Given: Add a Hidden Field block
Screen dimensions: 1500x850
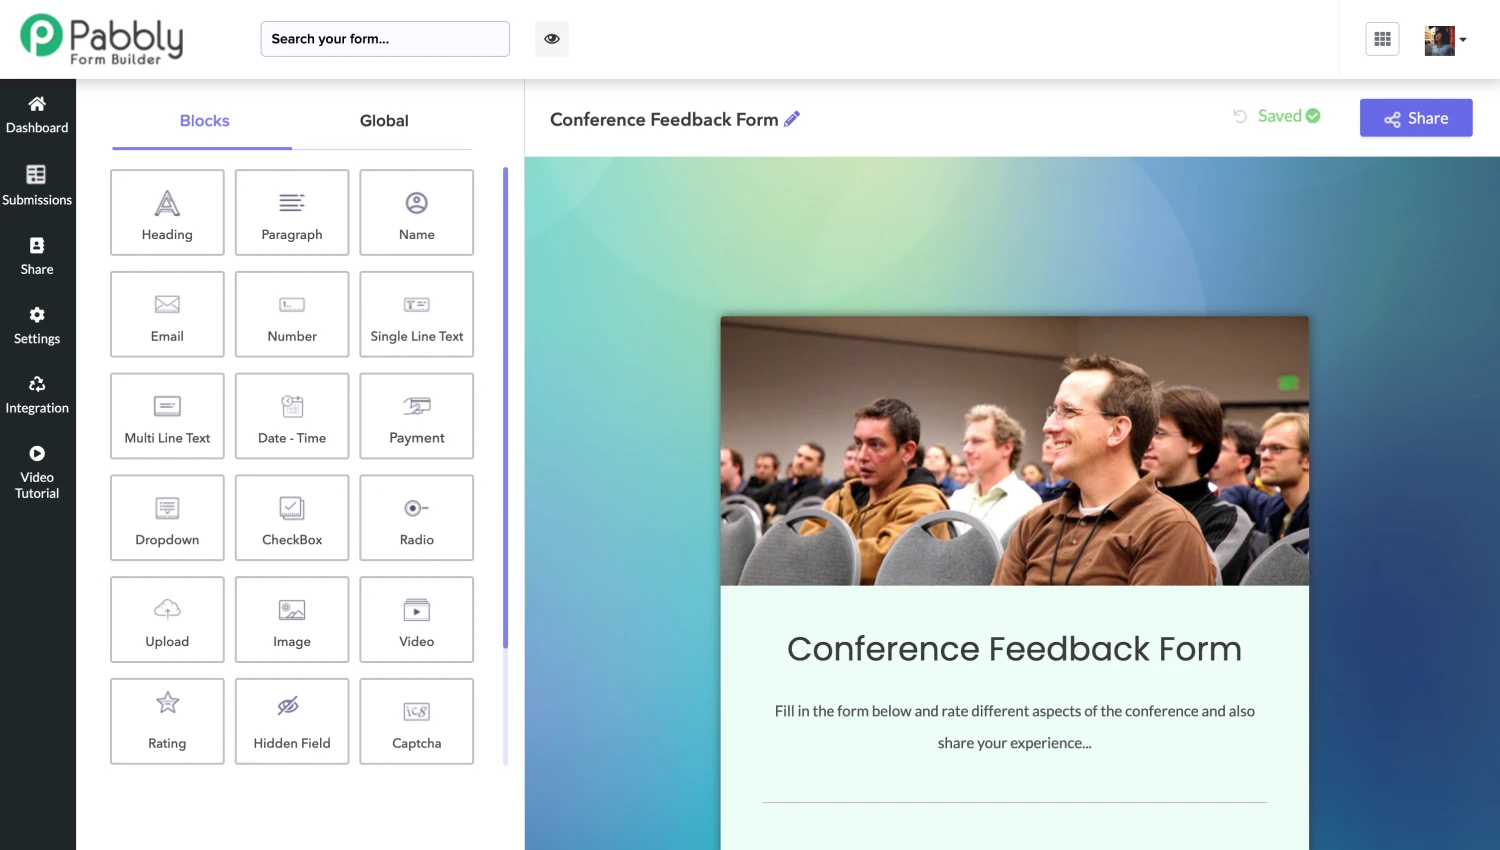Looking at the screenshot, I should tap(292, 721).
